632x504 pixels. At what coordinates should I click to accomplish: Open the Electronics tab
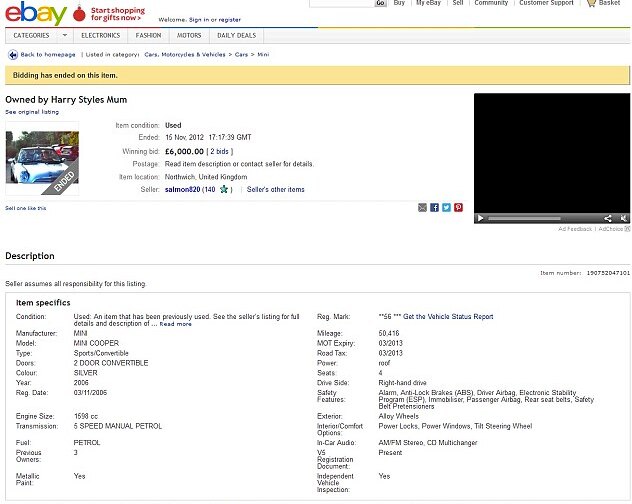101,35
